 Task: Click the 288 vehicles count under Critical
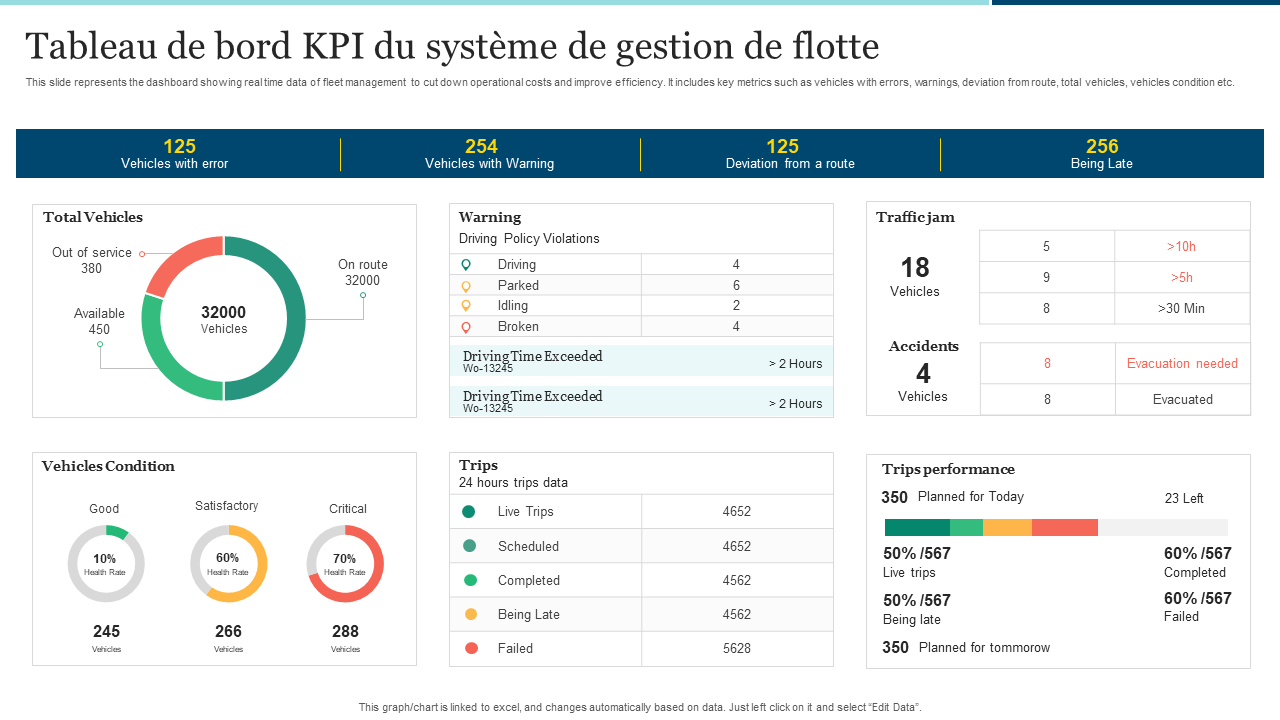pyautogui.click(x=345, y=632)
